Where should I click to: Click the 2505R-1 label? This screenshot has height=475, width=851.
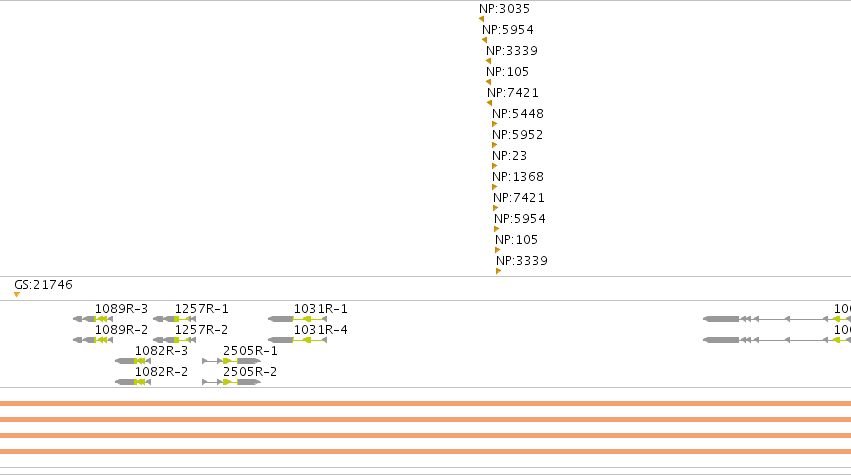[x=250, y=351]
